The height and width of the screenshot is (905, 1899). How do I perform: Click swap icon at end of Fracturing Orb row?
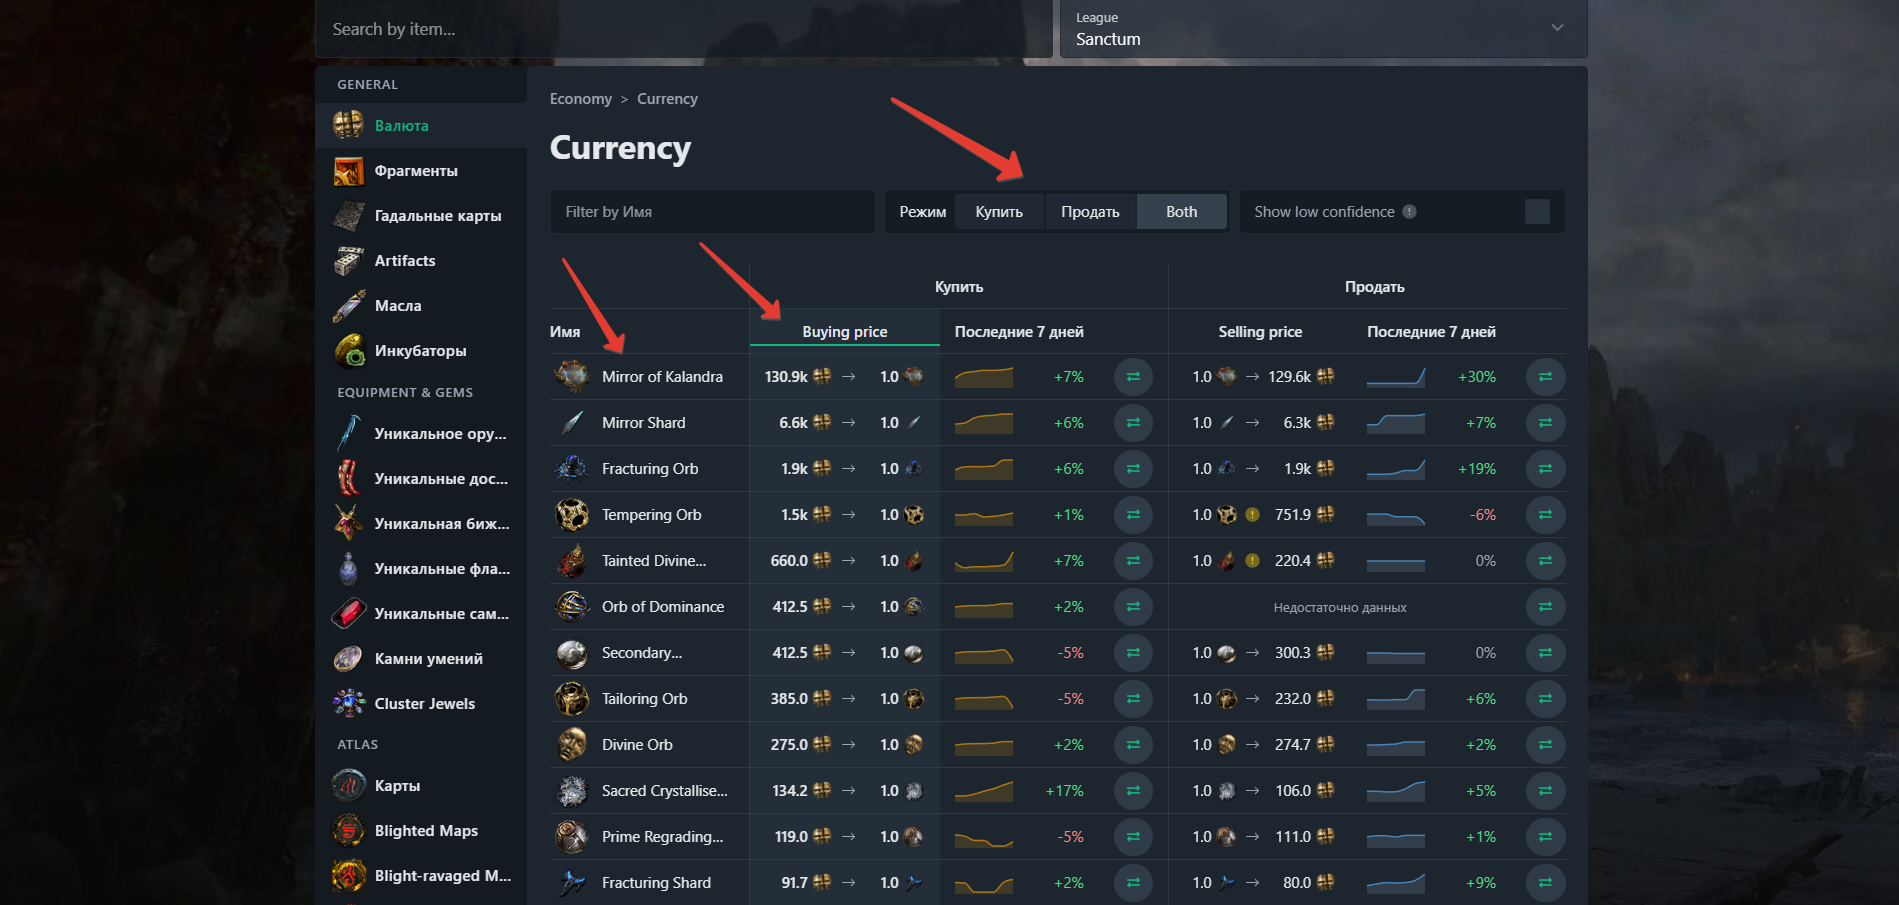pyautogui.click(x=1545, y=469)
